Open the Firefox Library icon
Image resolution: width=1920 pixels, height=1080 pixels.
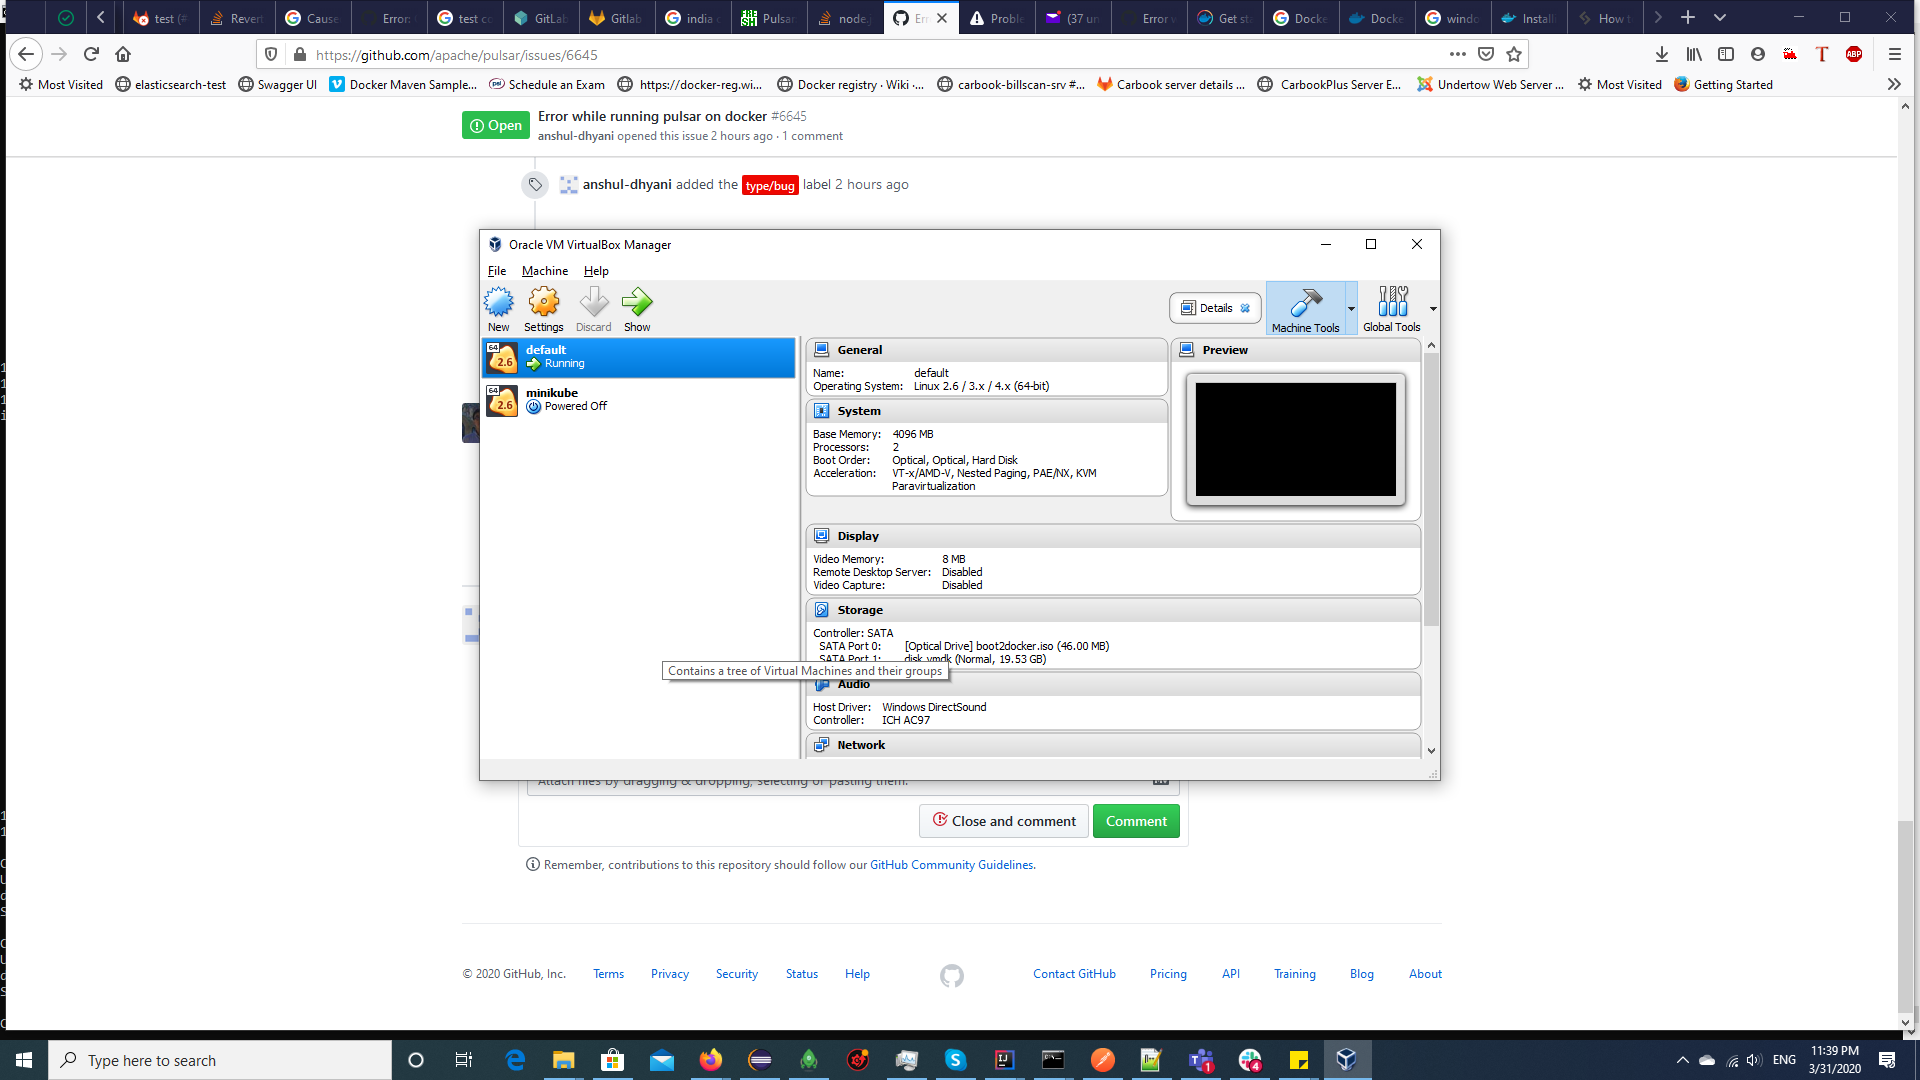click(1694, 54)
